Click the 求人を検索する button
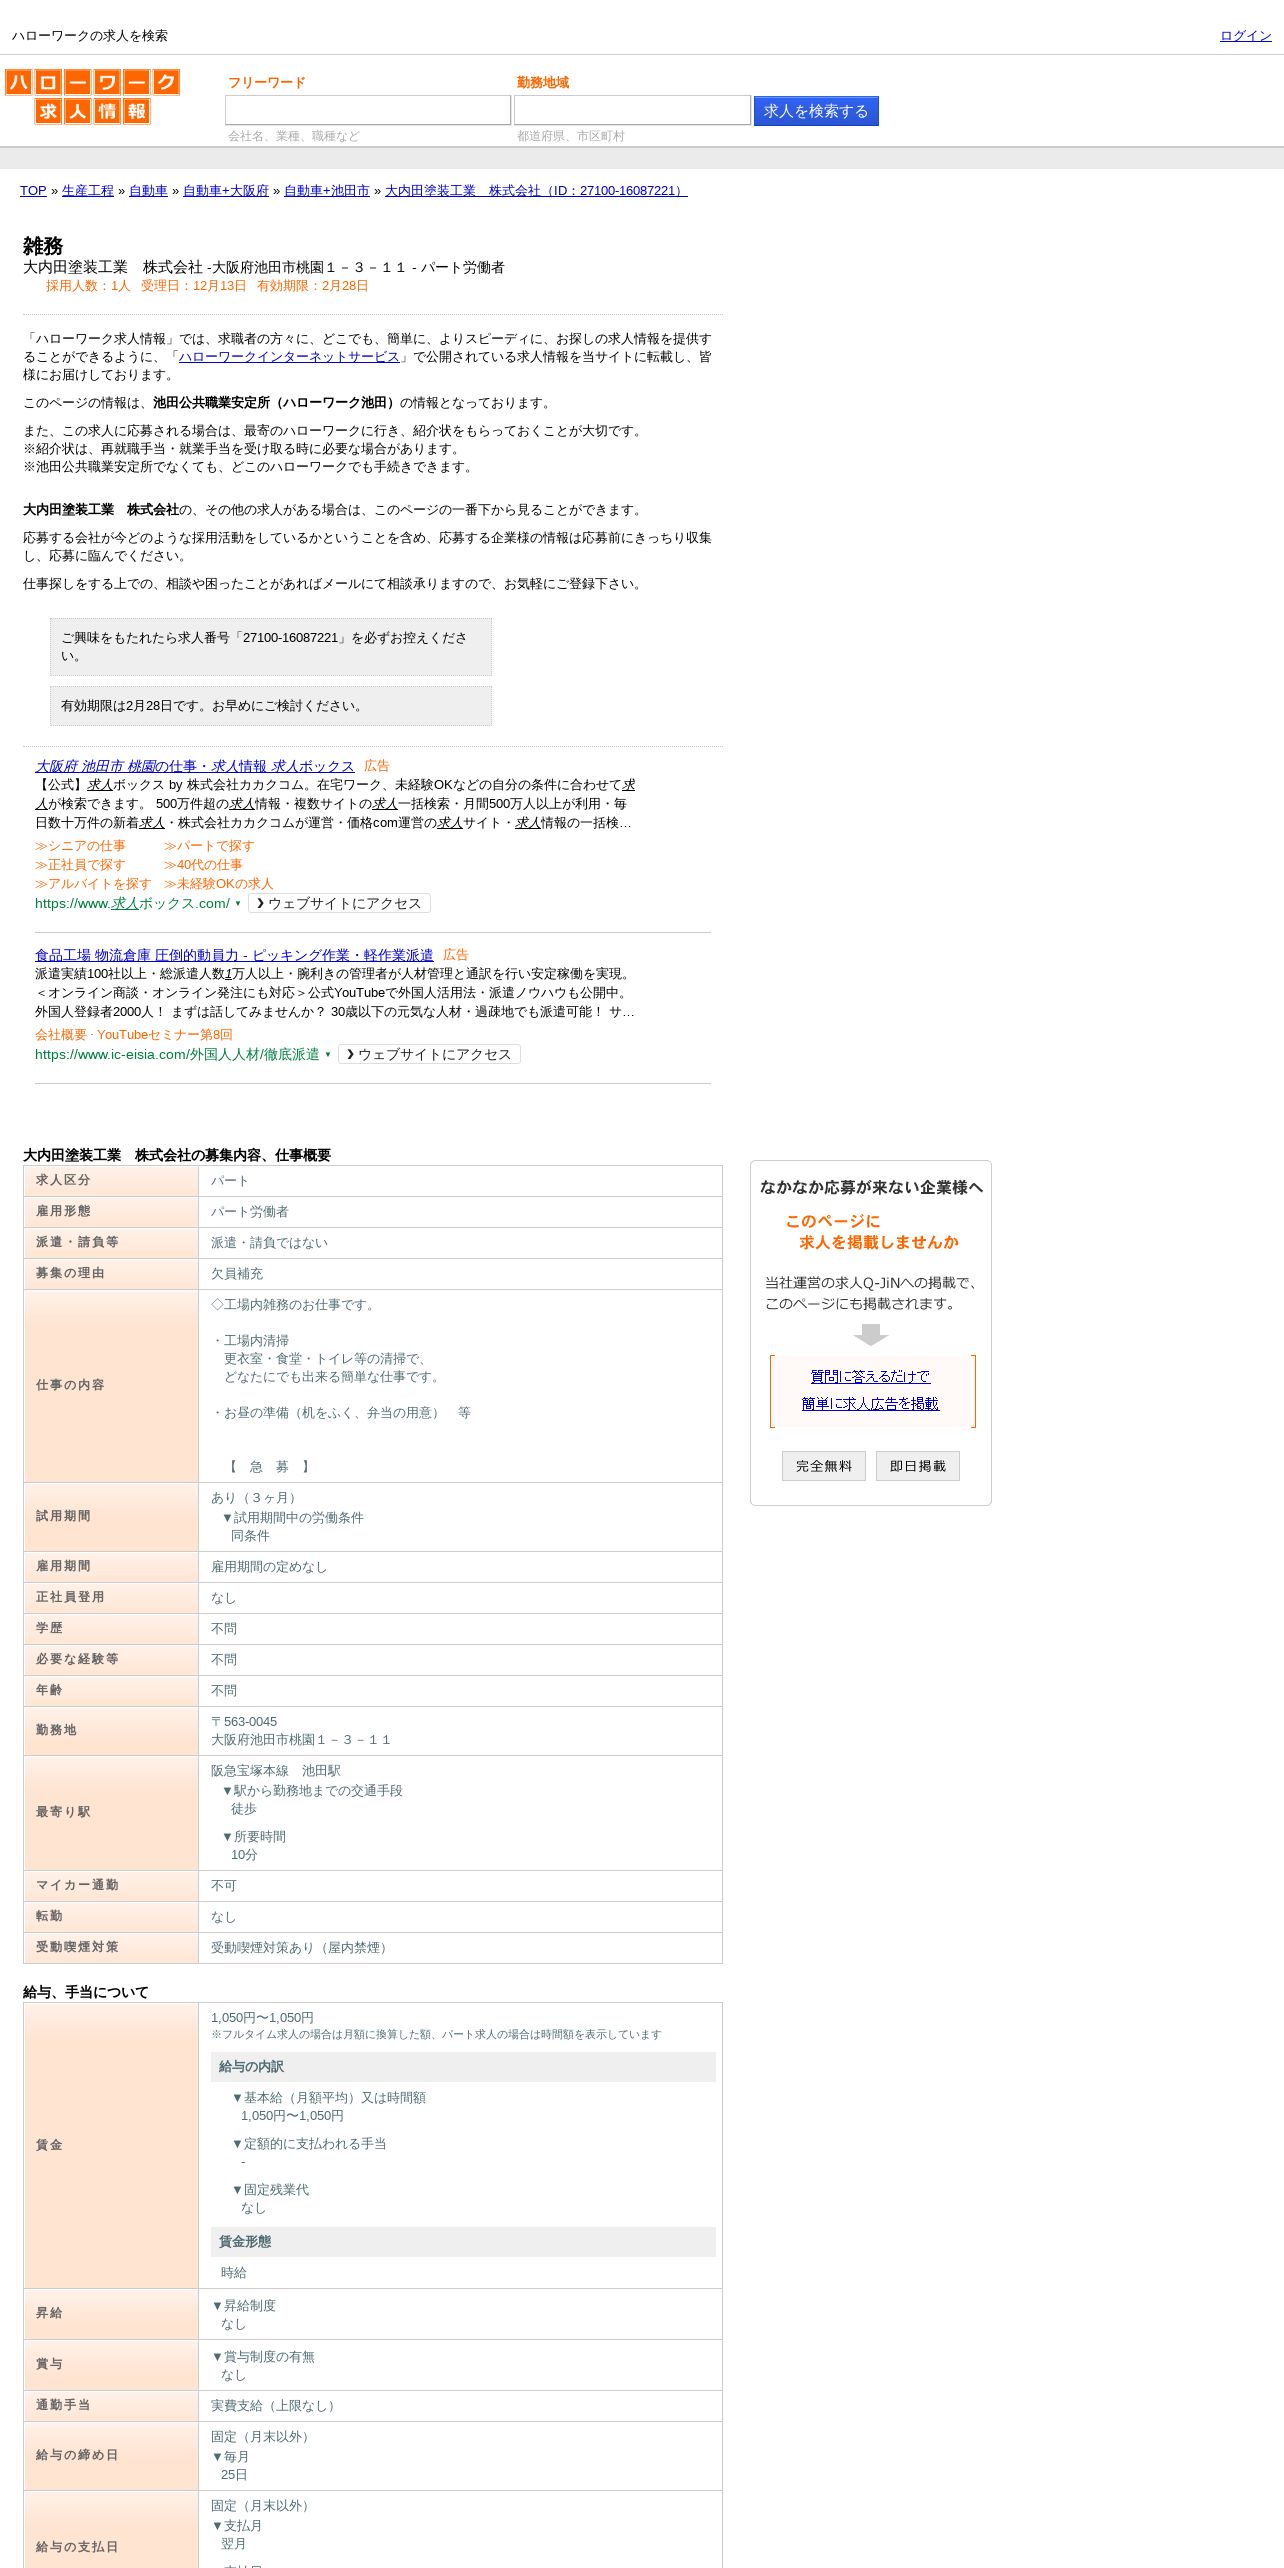 [816, 111]
